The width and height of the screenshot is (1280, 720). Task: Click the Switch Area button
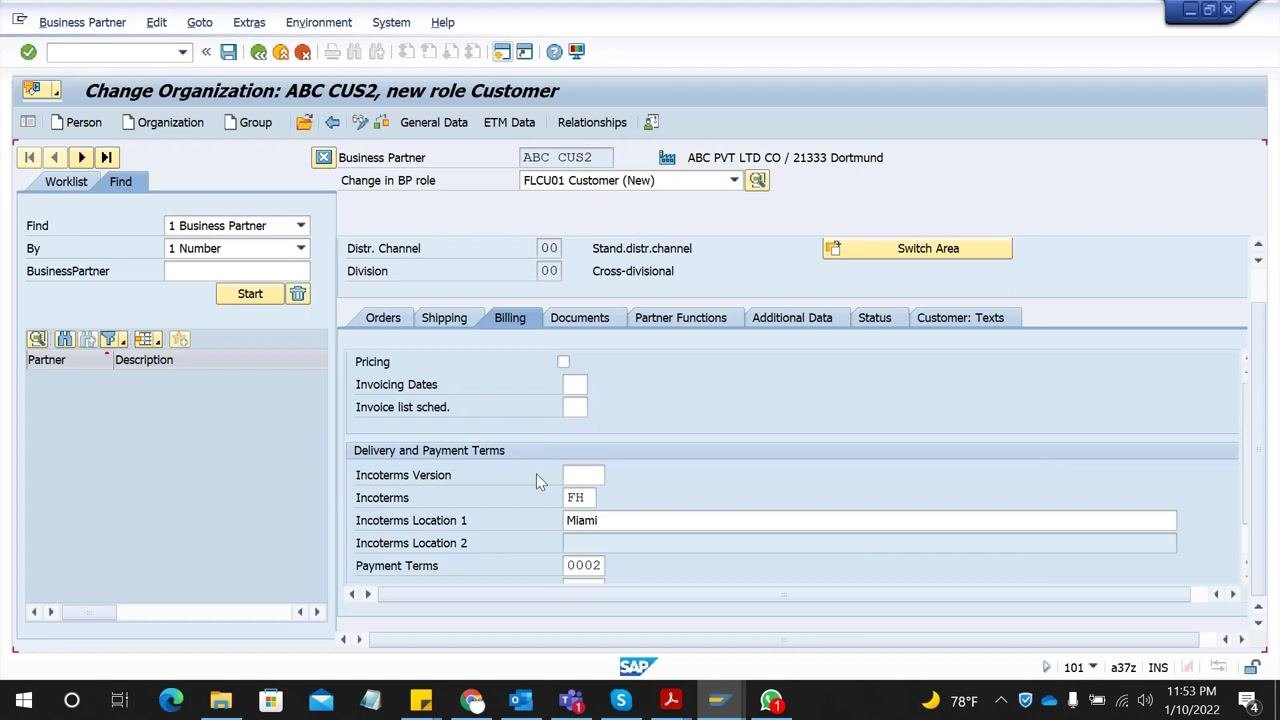coord(917,248)
